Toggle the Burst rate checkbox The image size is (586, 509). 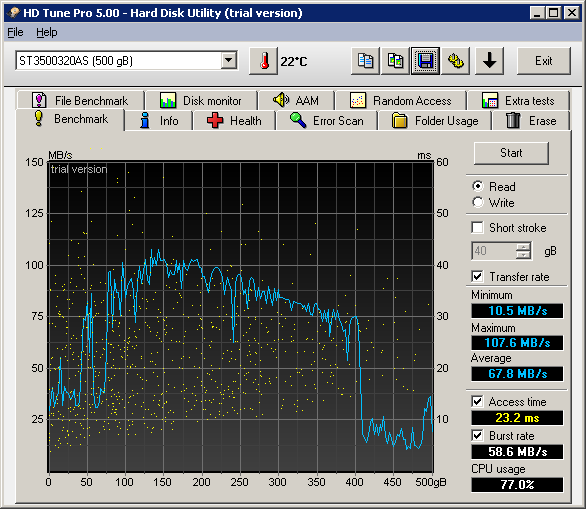pyautogui.click(x=477, y=435)
